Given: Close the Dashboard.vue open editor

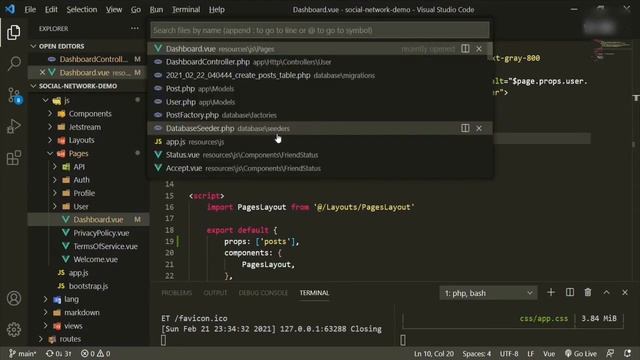Looking at the screenshot, I should pos(42,72).
